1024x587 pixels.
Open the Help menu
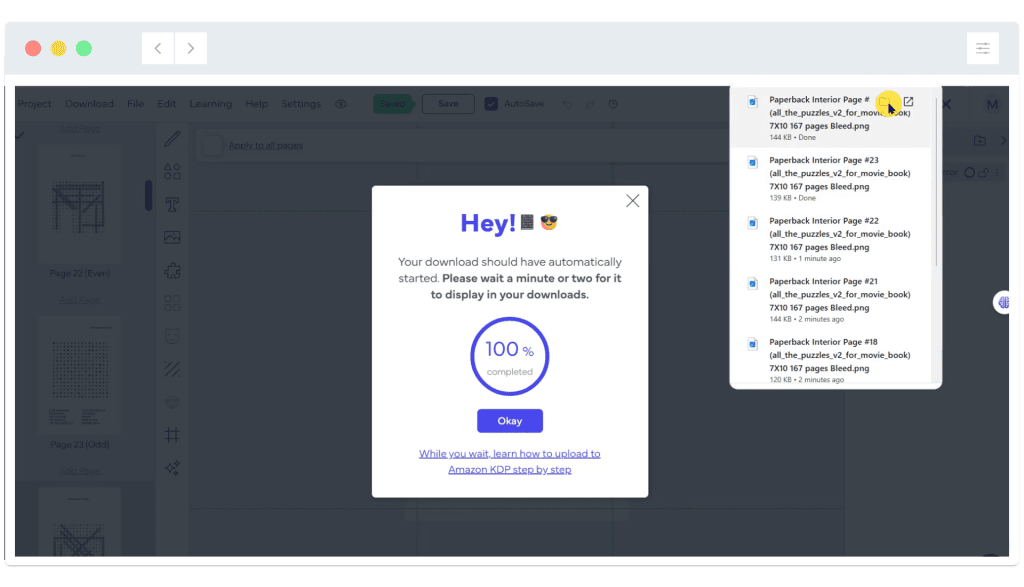tap(257, 104)
